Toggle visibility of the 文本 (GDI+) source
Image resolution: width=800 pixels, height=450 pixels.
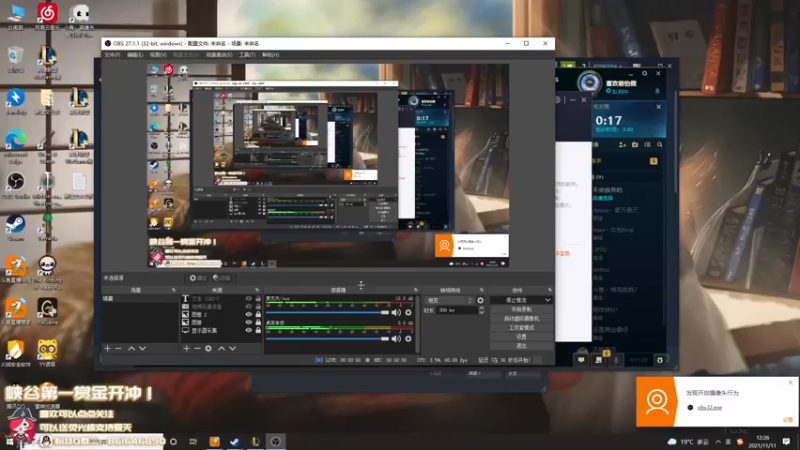point(248,299)
